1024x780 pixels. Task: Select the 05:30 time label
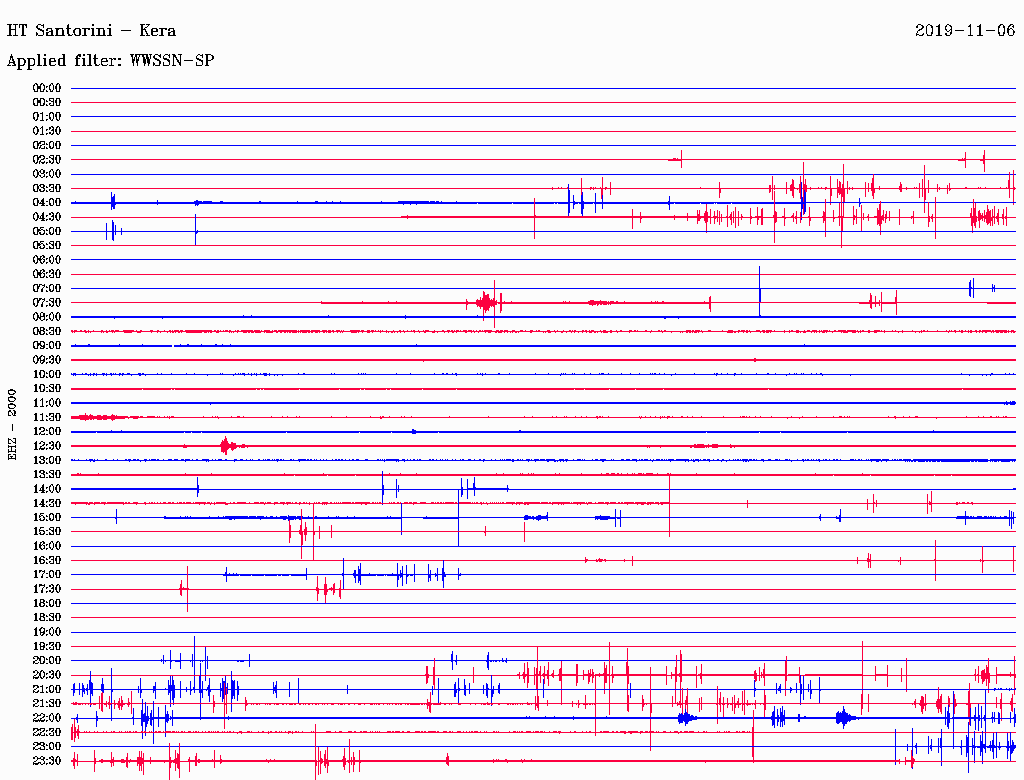pyautogui.click(x=47, y=246)
